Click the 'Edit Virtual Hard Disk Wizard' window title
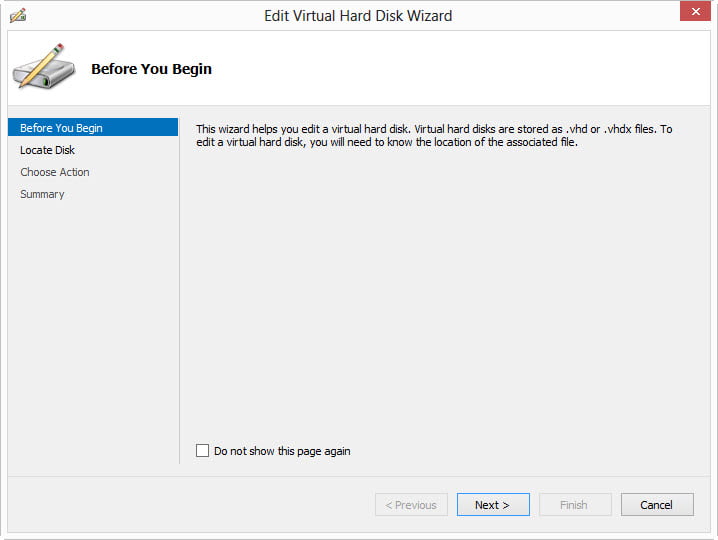This screenshot has width=718, height=540. [x=358, y=15]
